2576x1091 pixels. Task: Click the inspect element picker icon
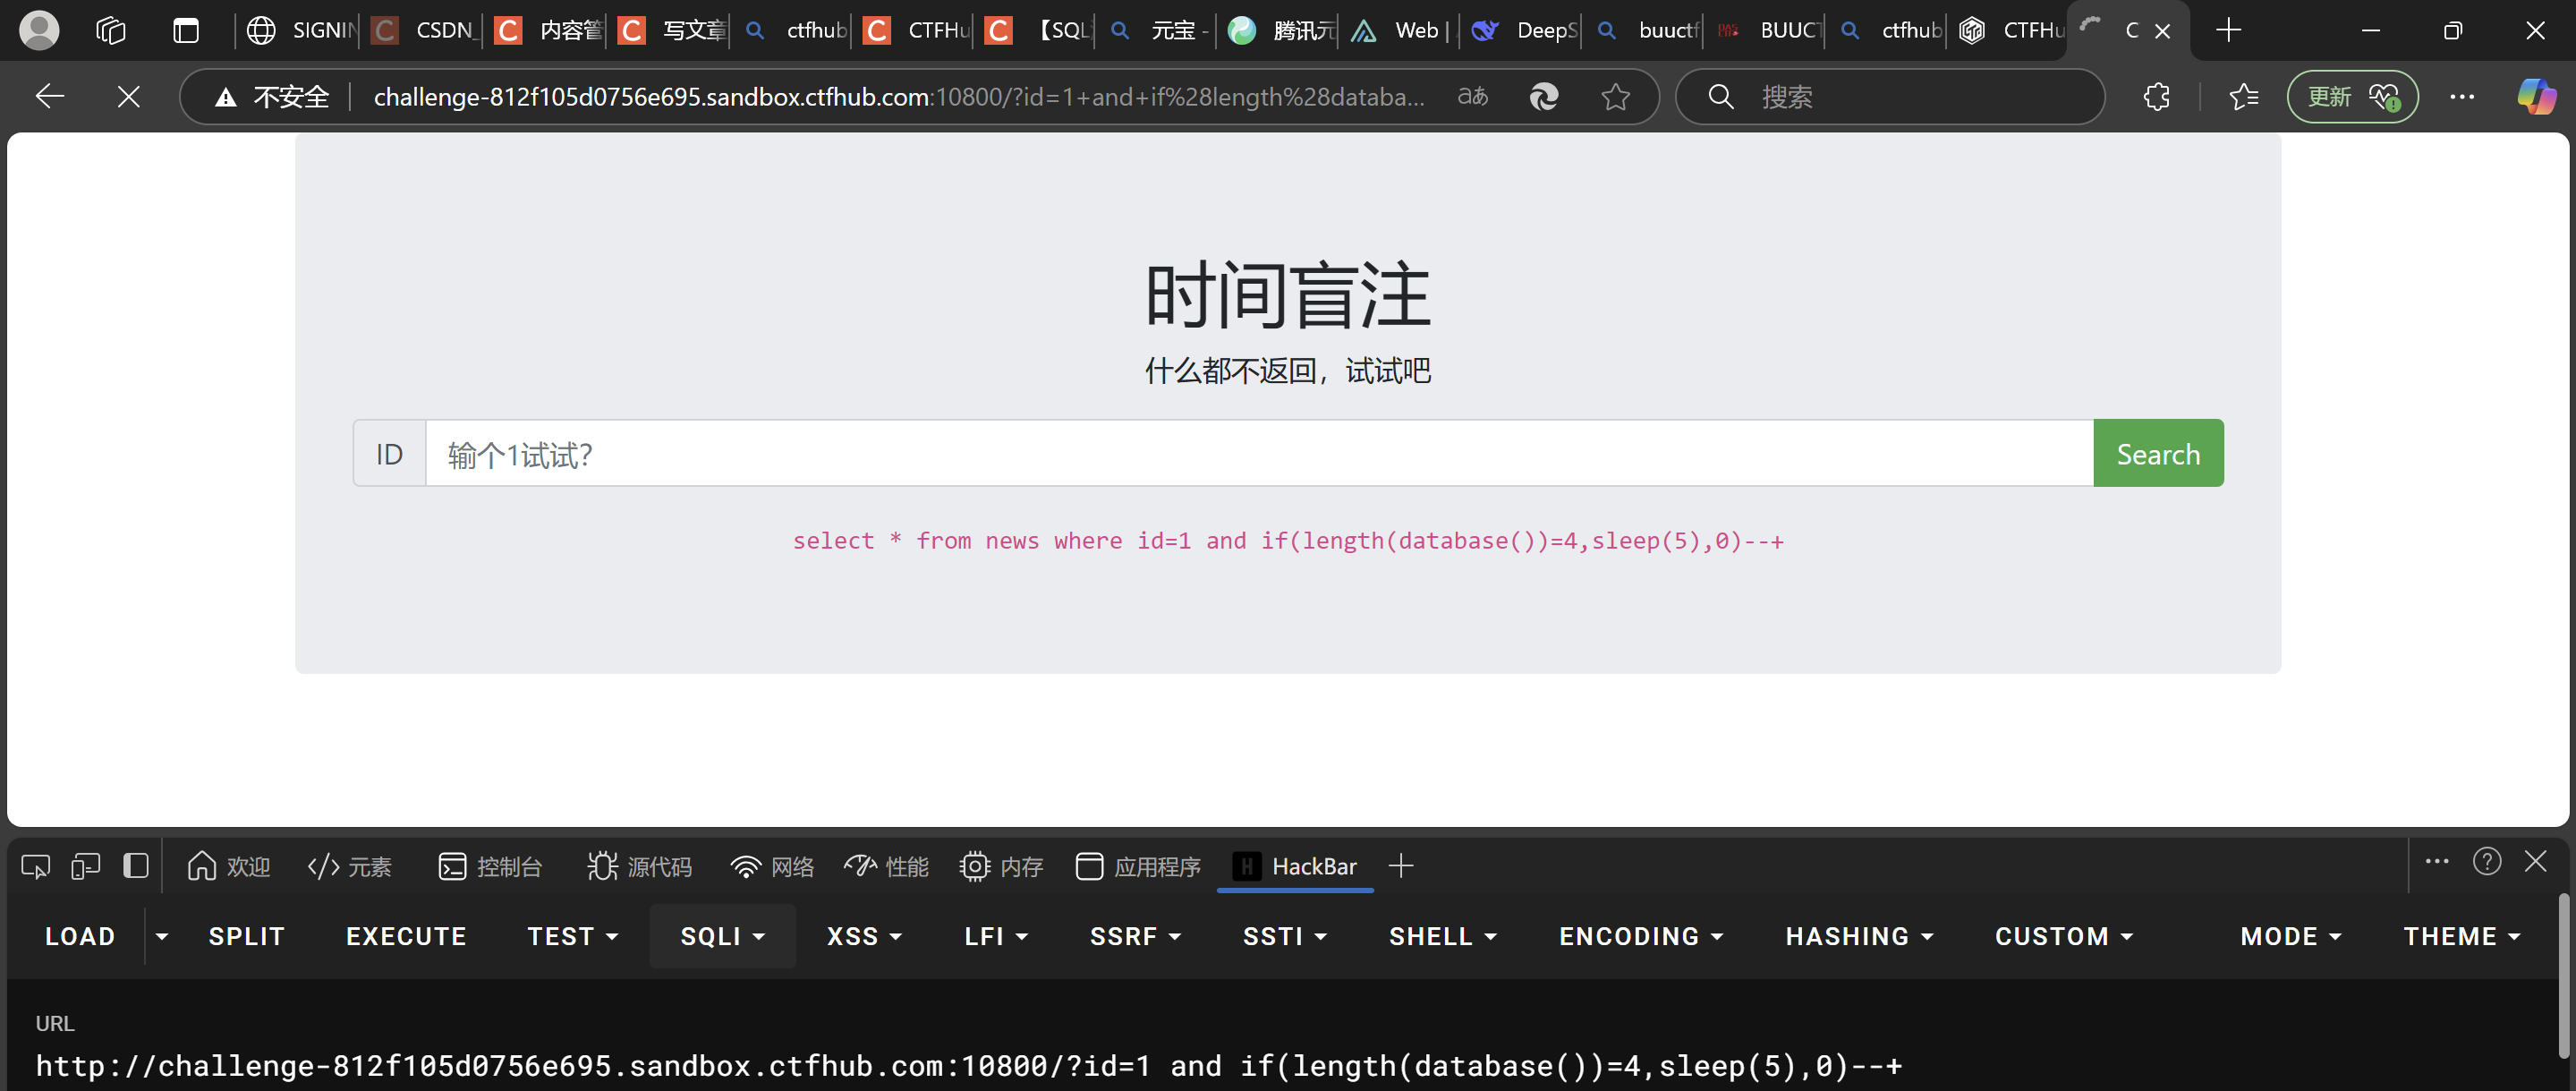click(36, 866)
